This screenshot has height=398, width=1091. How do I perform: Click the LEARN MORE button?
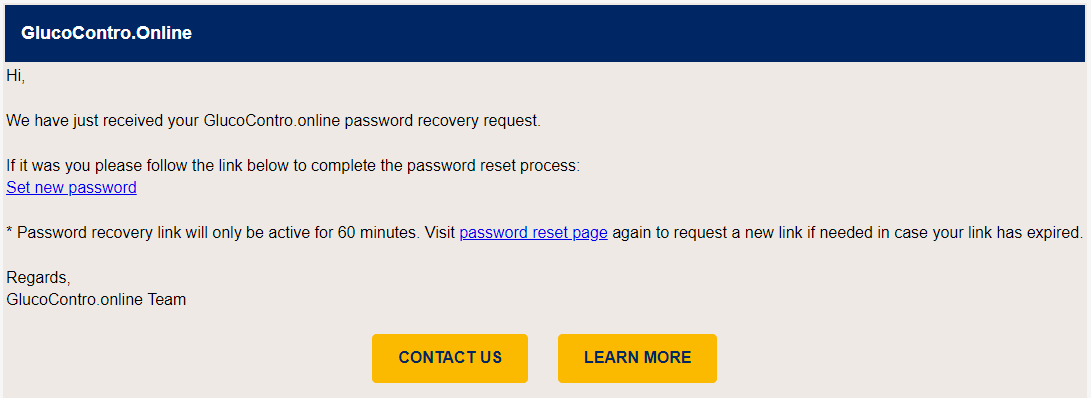[x=637, y=358]
